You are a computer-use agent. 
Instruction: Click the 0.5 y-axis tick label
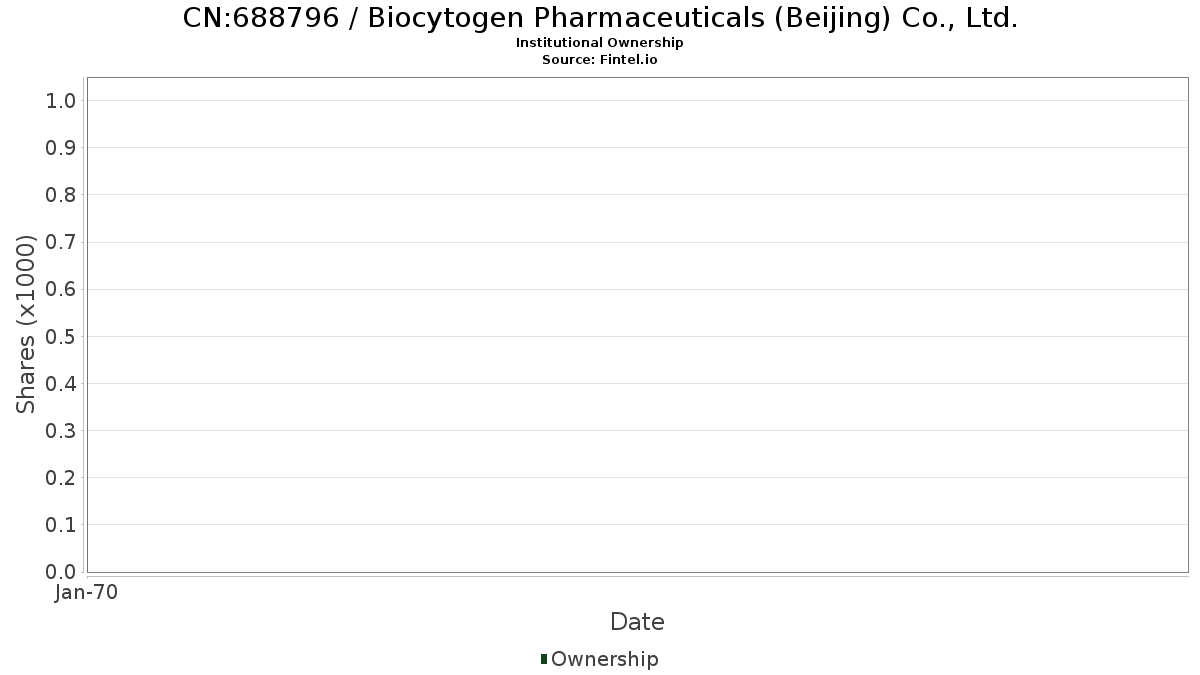point(61,336)
